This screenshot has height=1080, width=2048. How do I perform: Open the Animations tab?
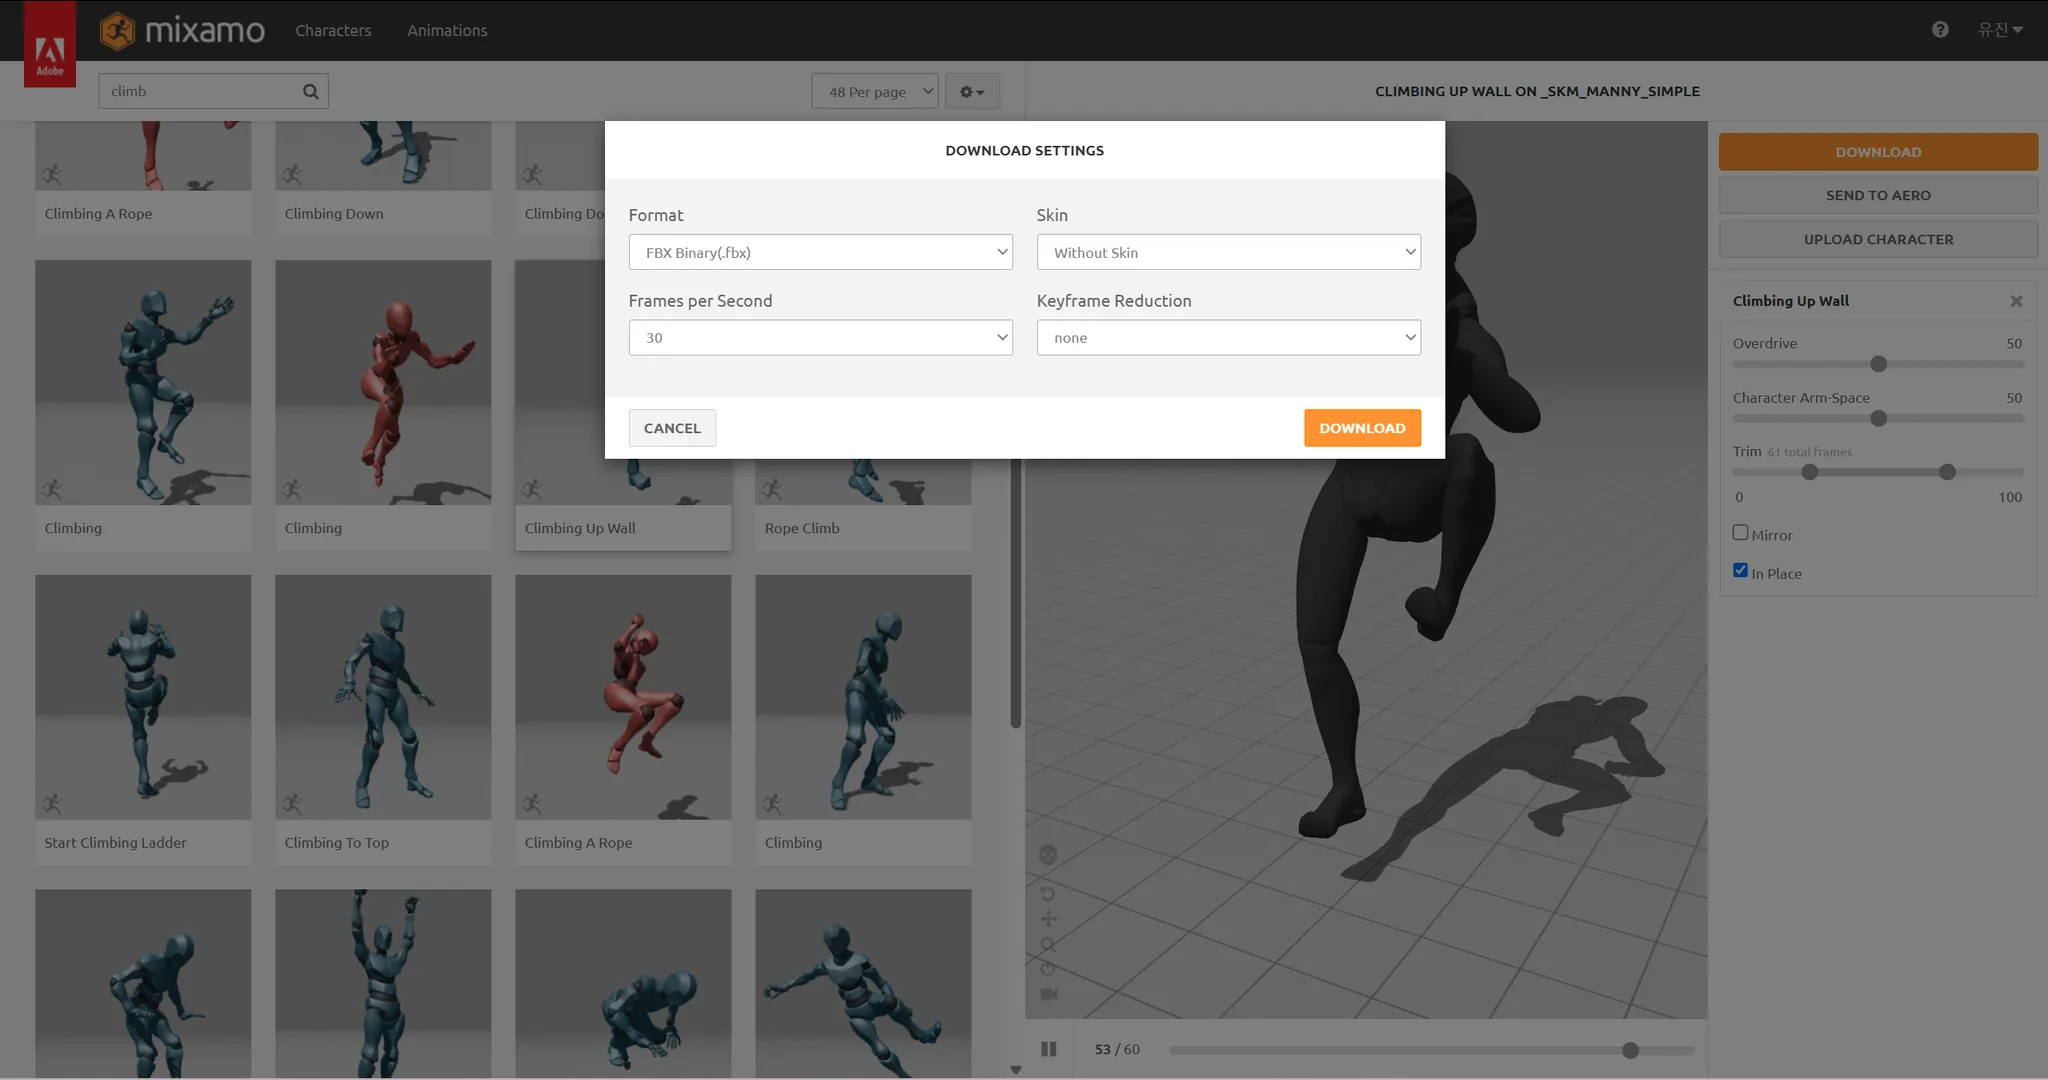pyautogui.click(x=447, y=31)
